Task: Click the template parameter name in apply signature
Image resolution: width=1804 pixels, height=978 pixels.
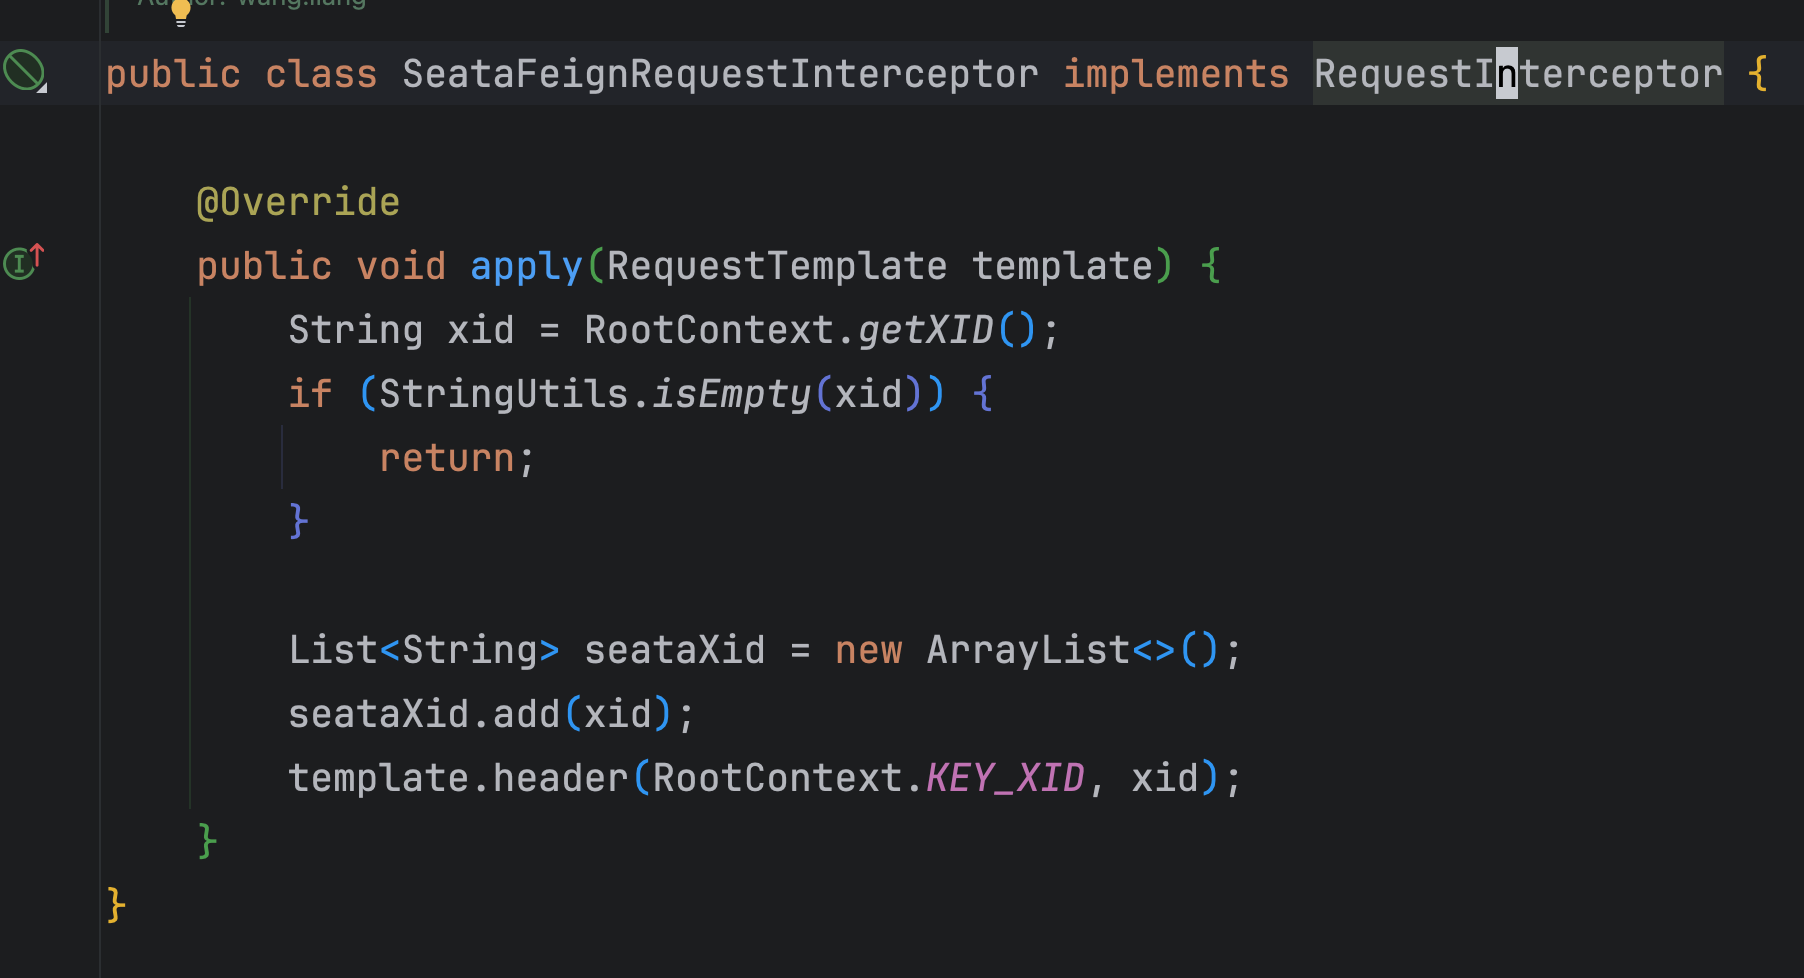Action: coord(1062,266)
